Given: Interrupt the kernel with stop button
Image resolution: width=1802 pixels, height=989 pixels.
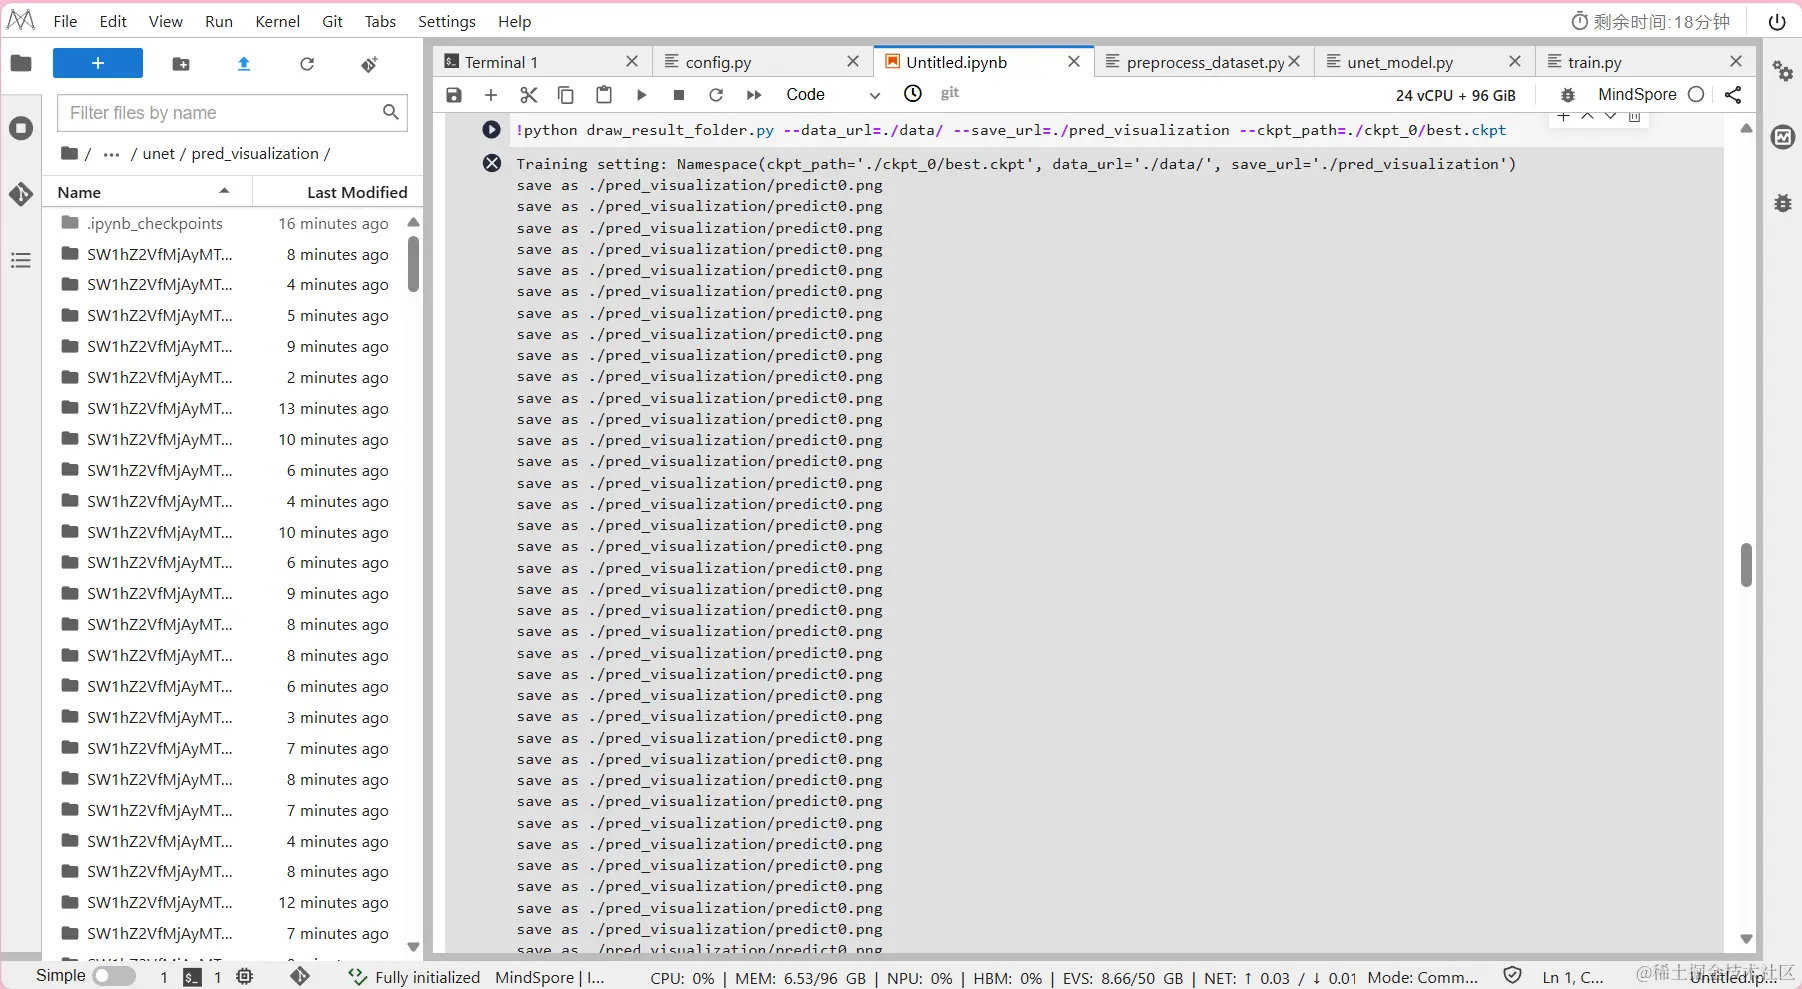Looking at the screenshot, I should [679, 95].
